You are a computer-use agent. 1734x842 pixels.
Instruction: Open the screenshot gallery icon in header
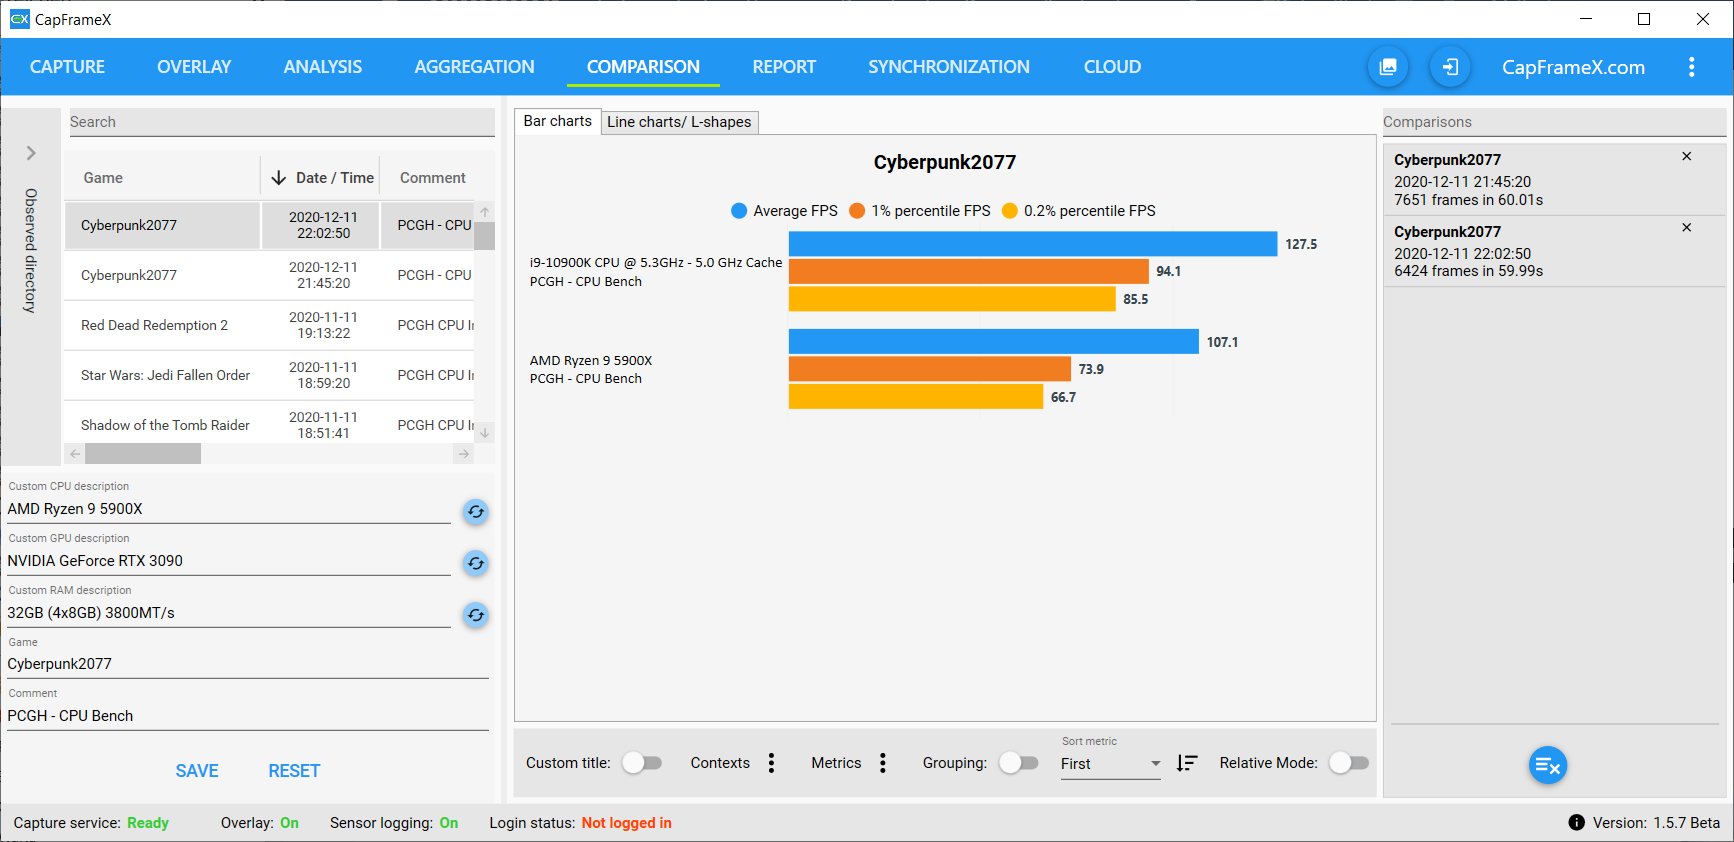click(x=1388, y=67)
